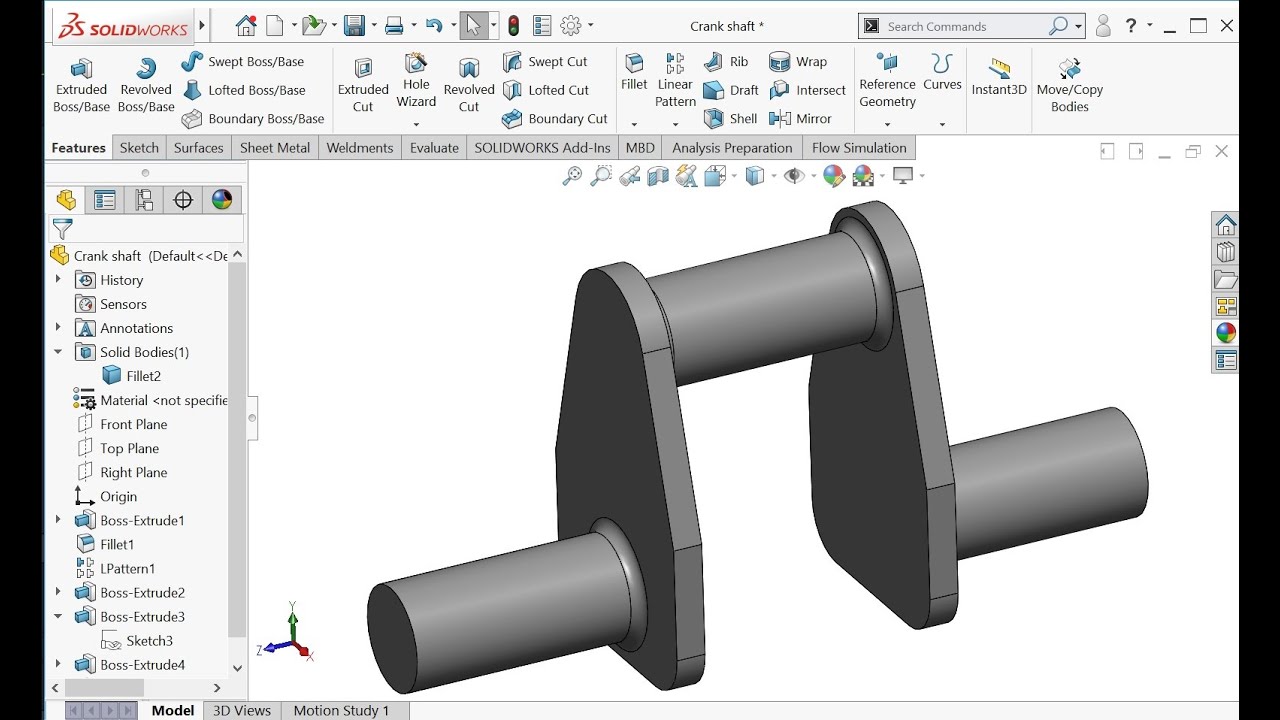
Task: Collapse the Solid Bodies(1) node
Action: pos(58,352)
